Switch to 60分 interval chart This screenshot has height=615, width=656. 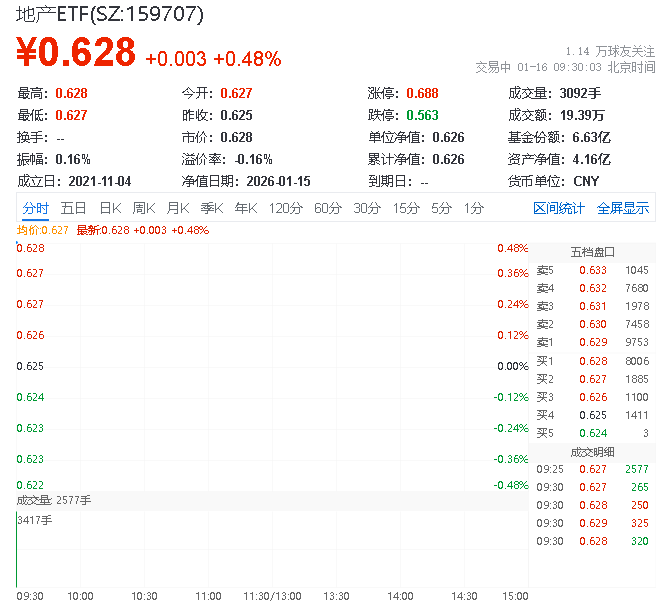coord(328,208)
